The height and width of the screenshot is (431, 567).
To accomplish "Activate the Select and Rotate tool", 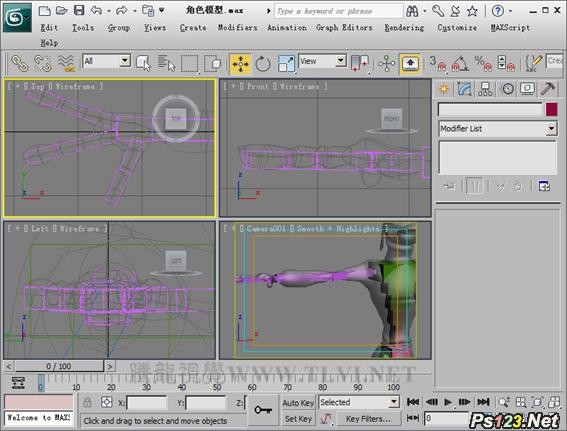I will tap(263, 64).
